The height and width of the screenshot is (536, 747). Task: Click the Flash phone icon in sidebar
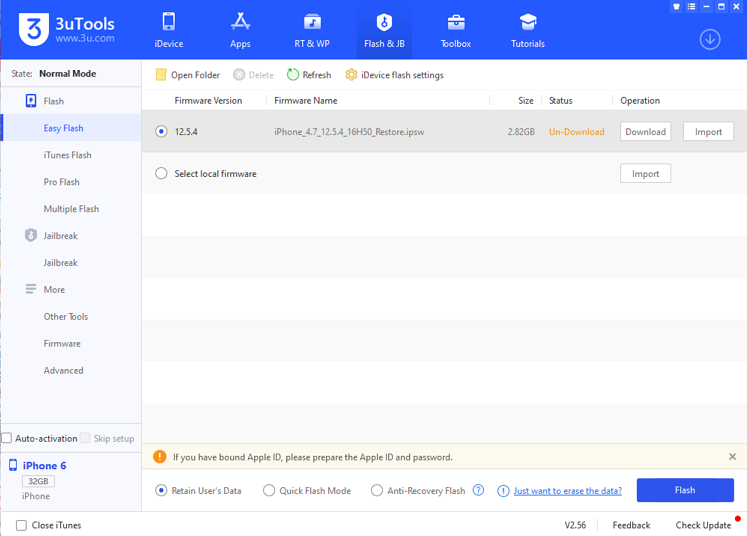(31, 101)
